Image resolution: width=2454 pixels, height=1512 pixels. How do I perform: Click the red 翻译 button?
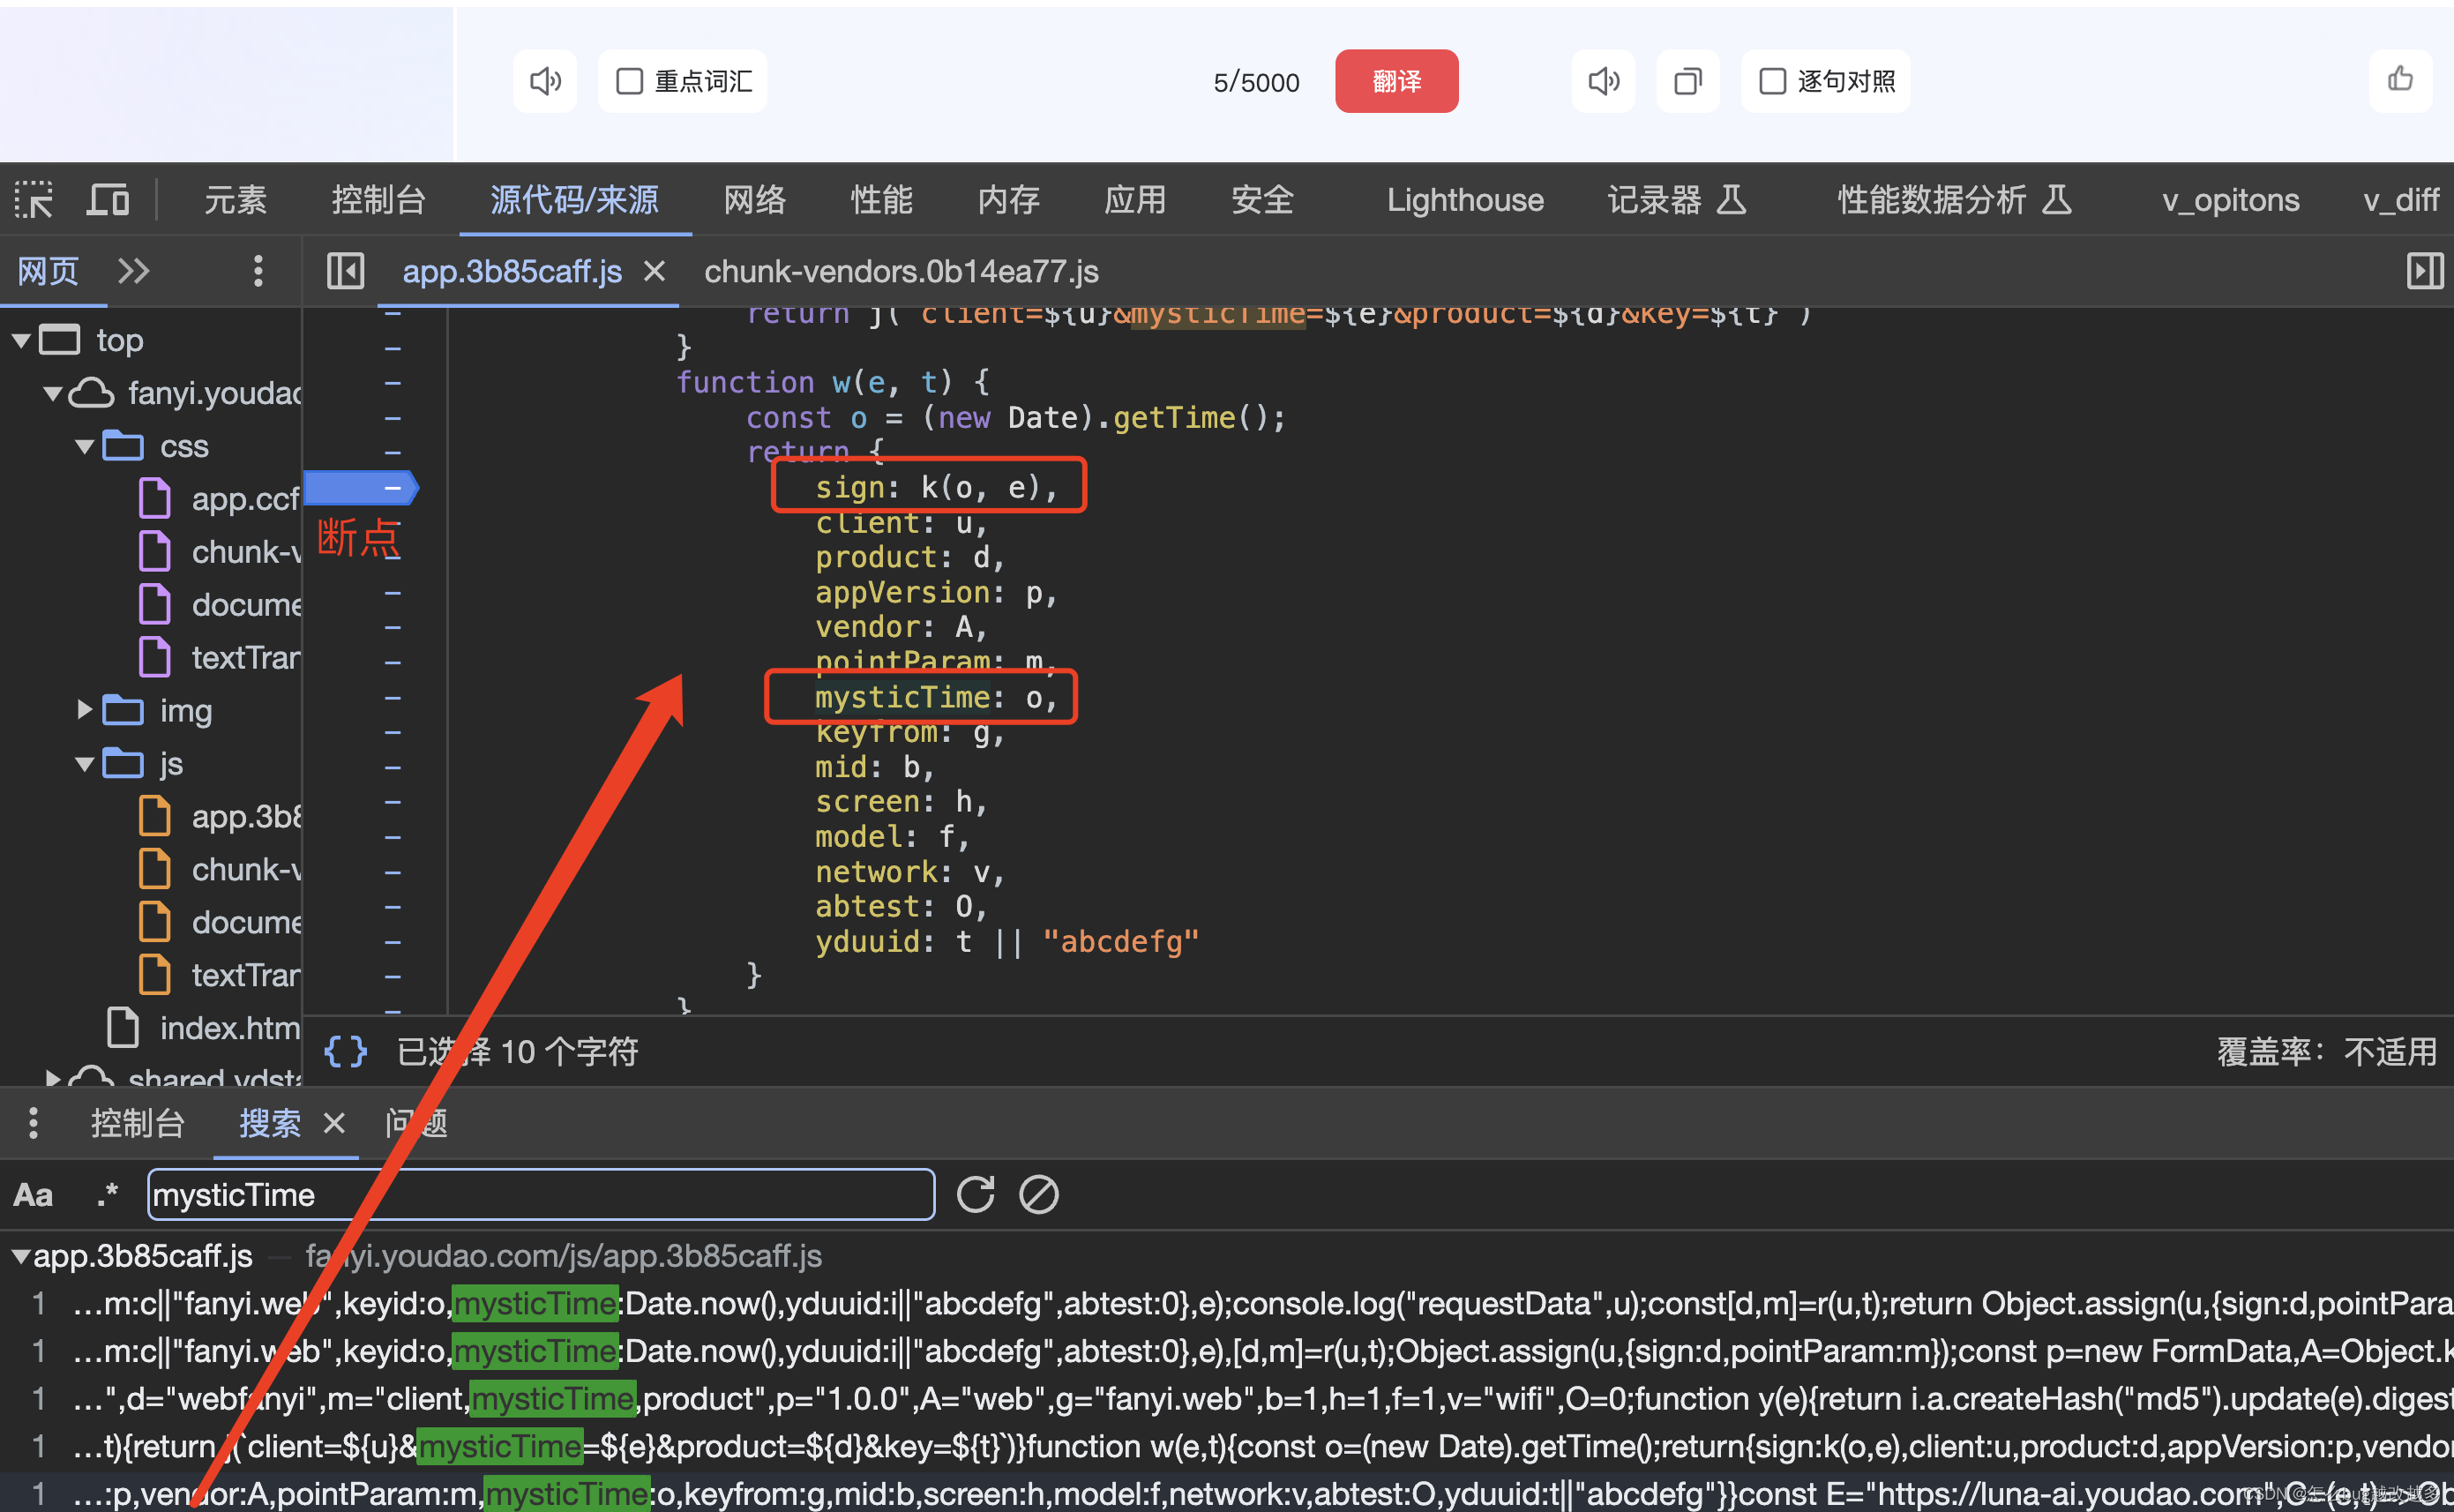(1396, 81)
